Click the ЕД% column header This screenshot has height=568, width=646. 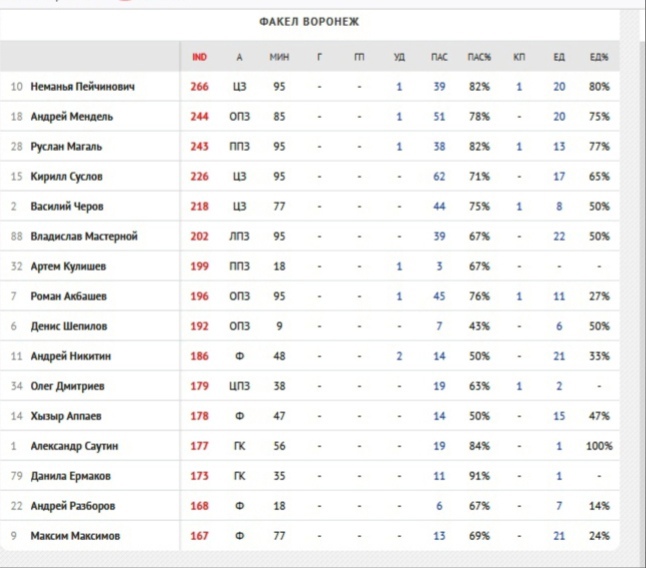point(599,57)
